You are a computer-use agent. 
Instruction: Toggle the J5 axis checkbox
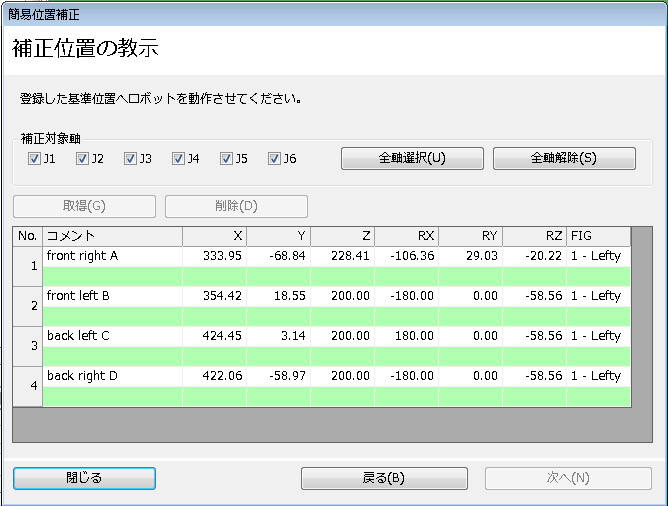226,159
